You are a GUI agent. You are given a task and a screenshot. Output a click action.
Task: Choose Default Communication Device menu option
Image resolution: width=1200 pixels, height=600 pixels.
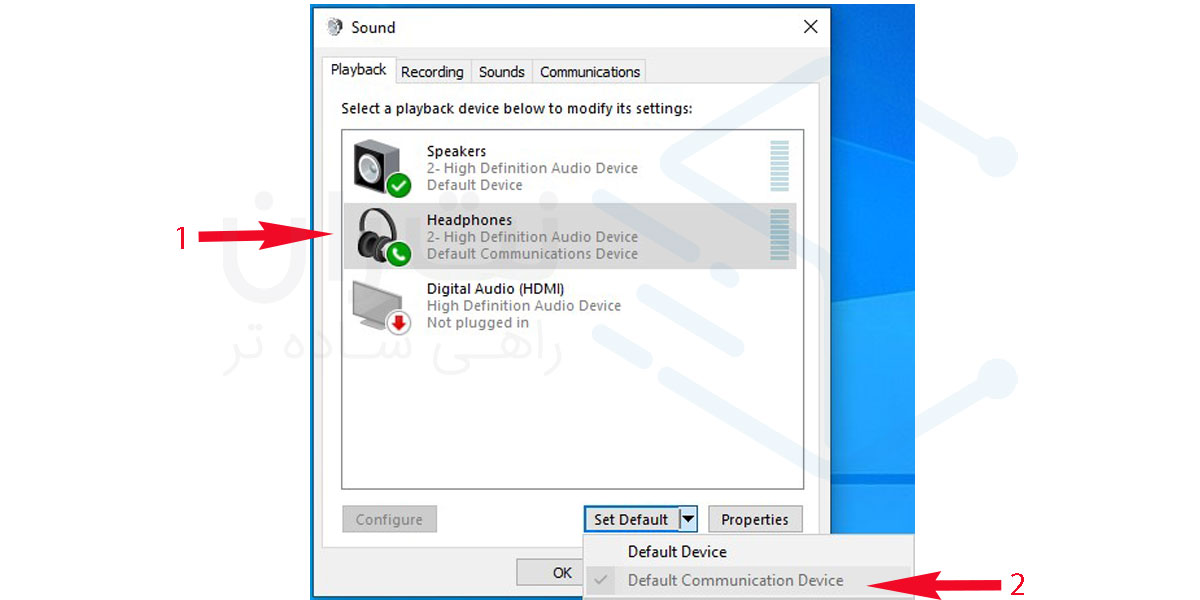point(735,580)
